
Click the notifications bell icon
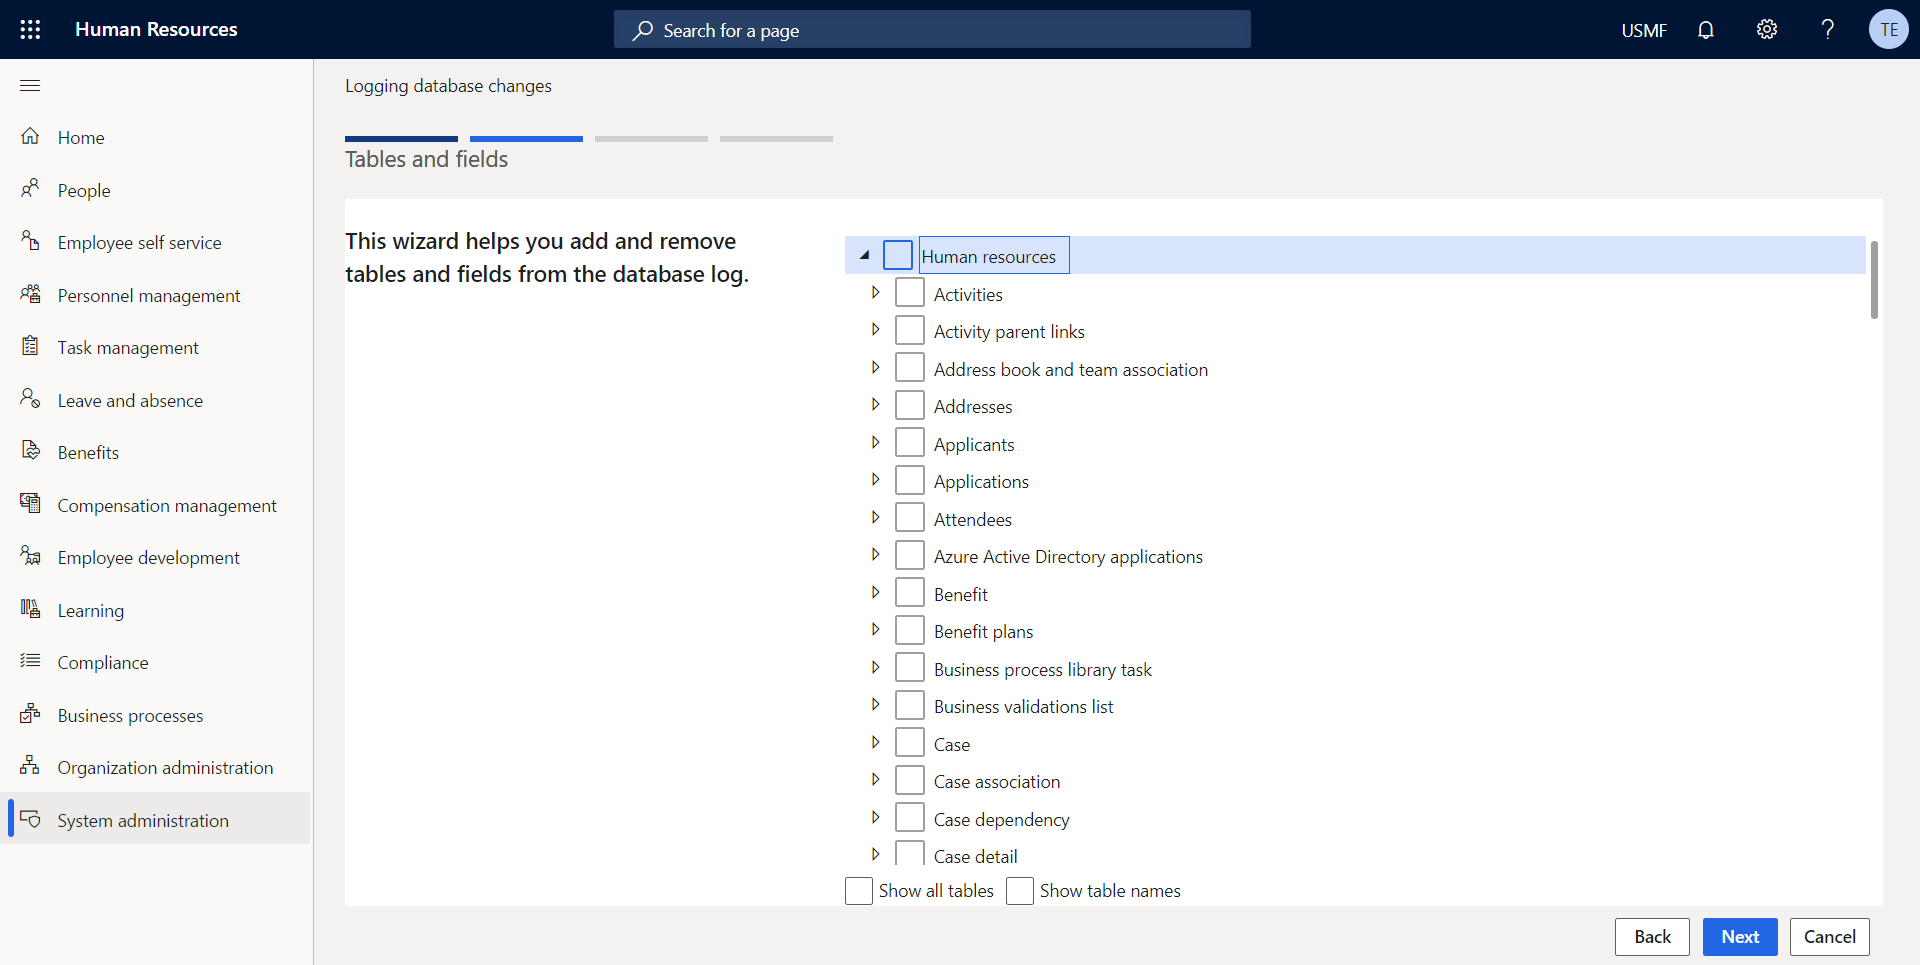(1705, 29)
